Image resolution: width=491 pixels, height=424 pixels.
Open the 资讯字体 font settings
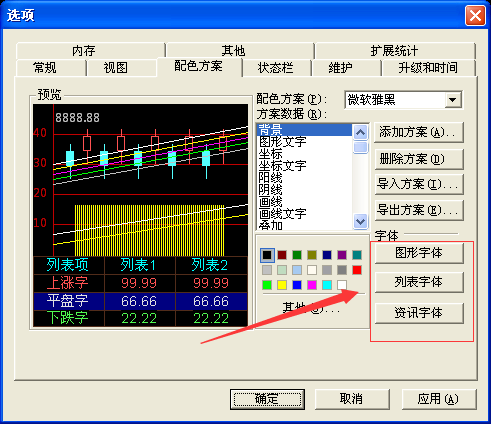coord(419,313)
